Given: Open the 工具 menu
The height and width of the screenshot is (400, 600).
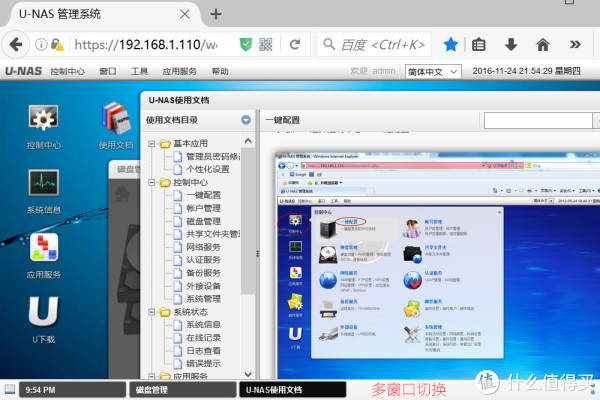Looking at the screenshot, I should click(139, 71).
